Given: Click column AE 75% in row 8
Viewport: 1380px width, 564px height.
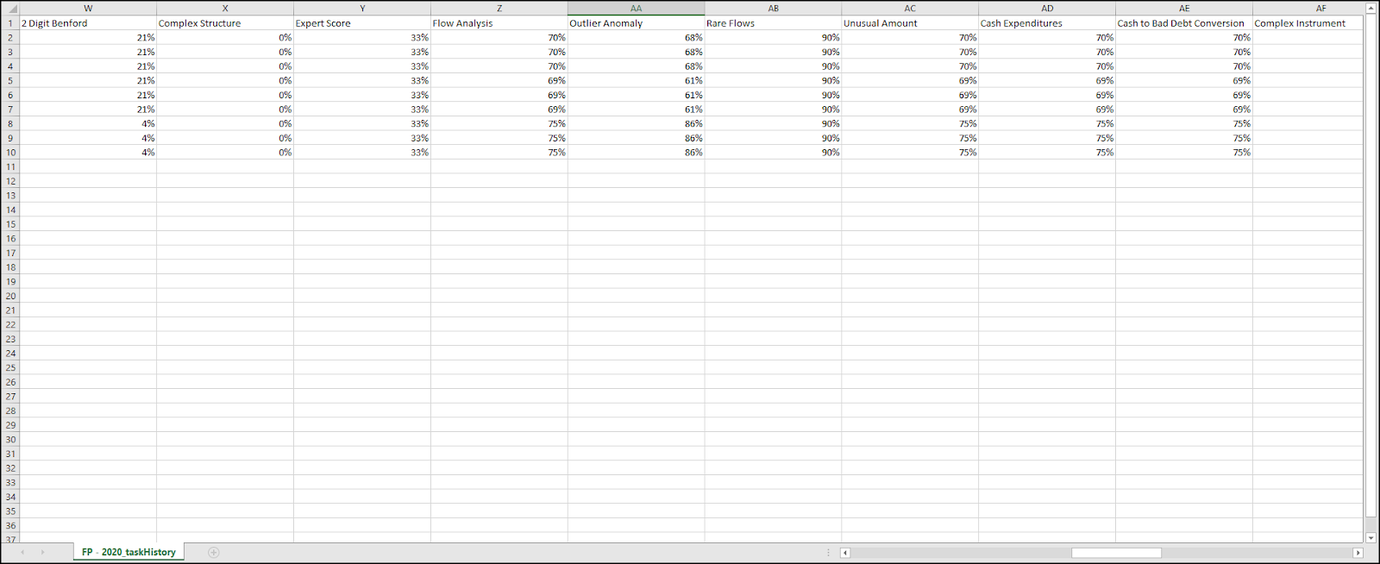Looking at the screenshot, I should [x=1184, y=123].
